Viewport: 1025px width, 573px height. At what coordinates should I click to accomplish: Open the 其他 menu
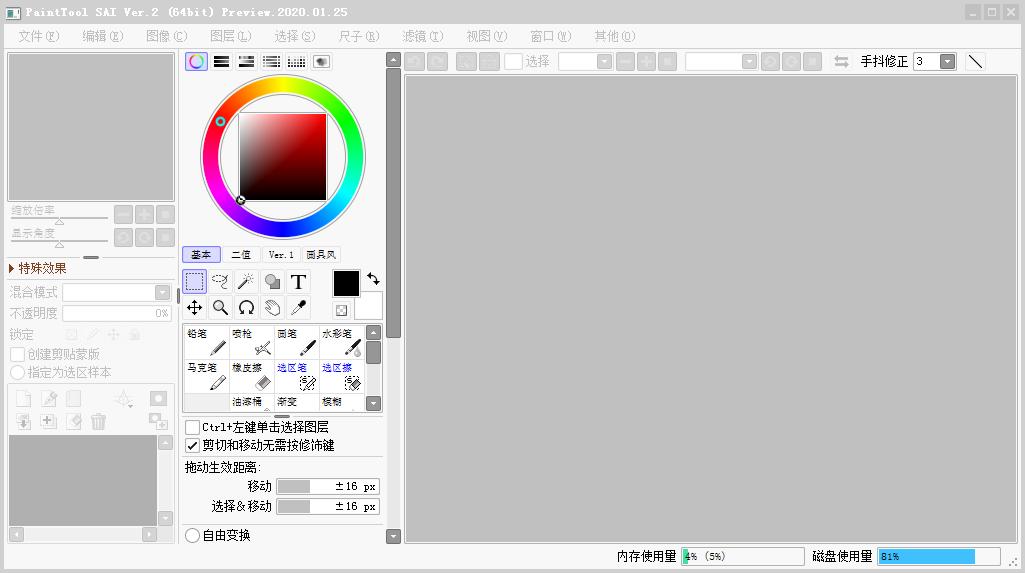(x=614, y=36)
